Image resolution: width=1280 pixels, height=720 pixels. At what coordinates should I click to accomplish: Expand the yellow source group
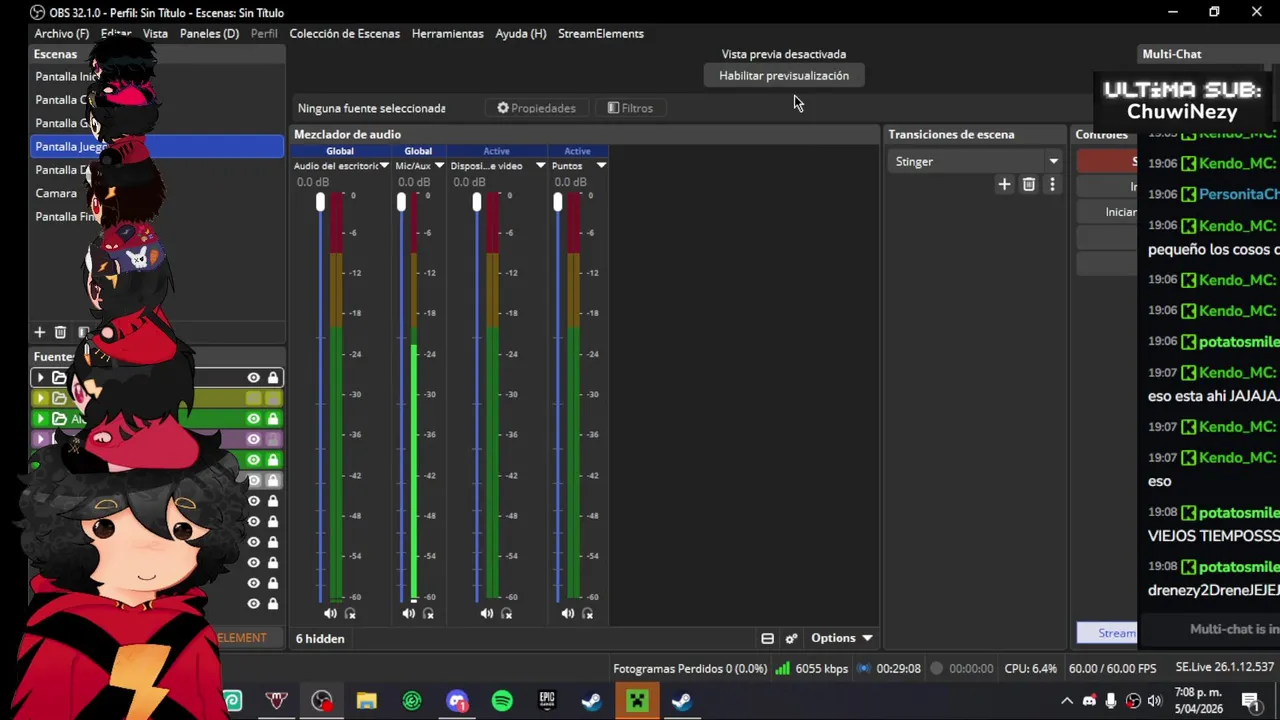pyautogui.click(x=40, y=398)
